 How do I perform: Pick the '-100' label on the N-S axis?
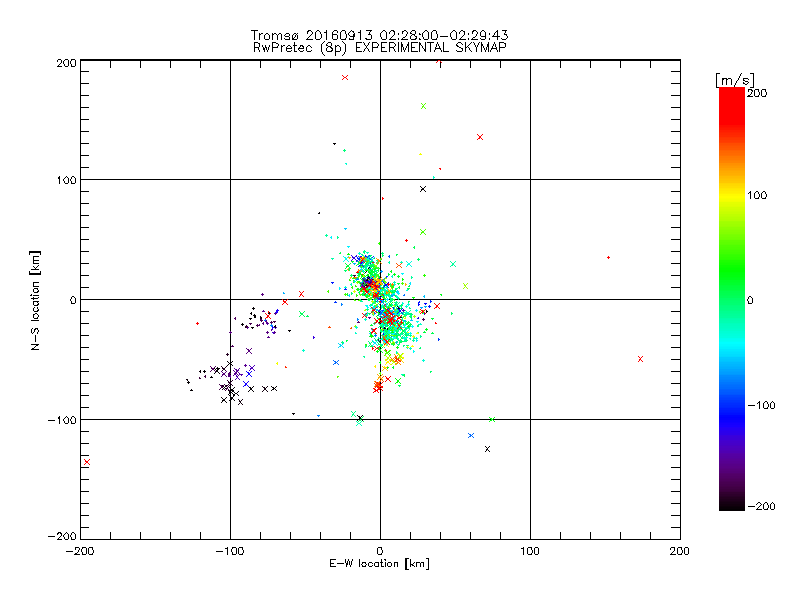point(62,420)
